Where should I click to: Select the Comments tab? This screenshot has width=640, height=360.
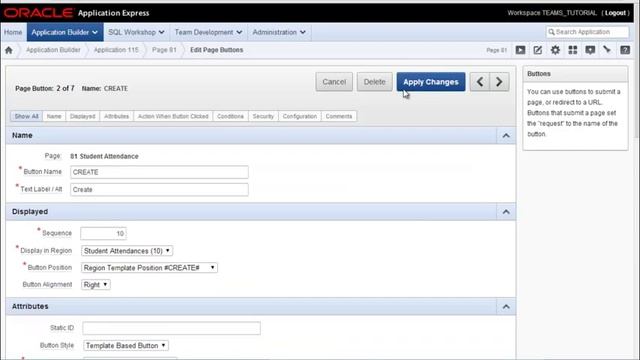tap(339, 116)
